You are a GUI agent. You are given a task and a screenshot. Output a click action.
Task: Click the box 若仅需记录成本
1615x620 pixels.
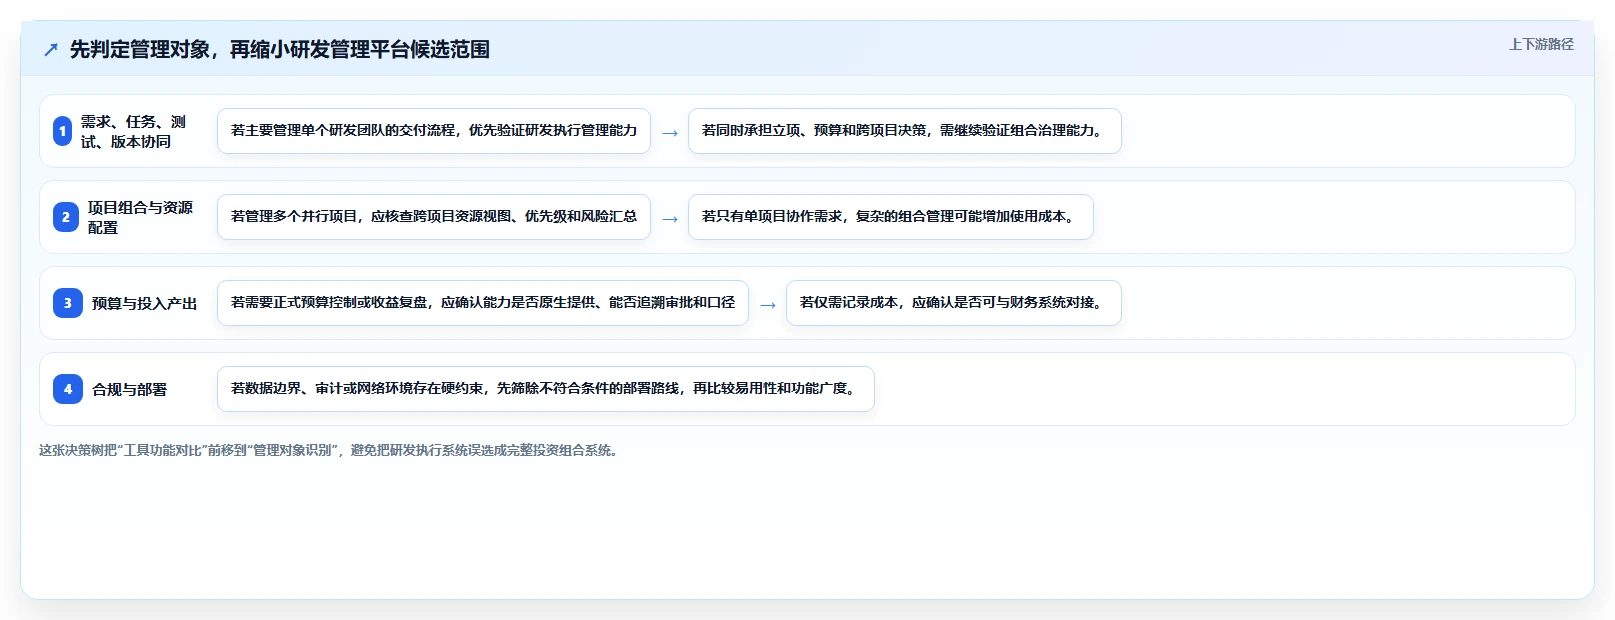coord(954,303)
